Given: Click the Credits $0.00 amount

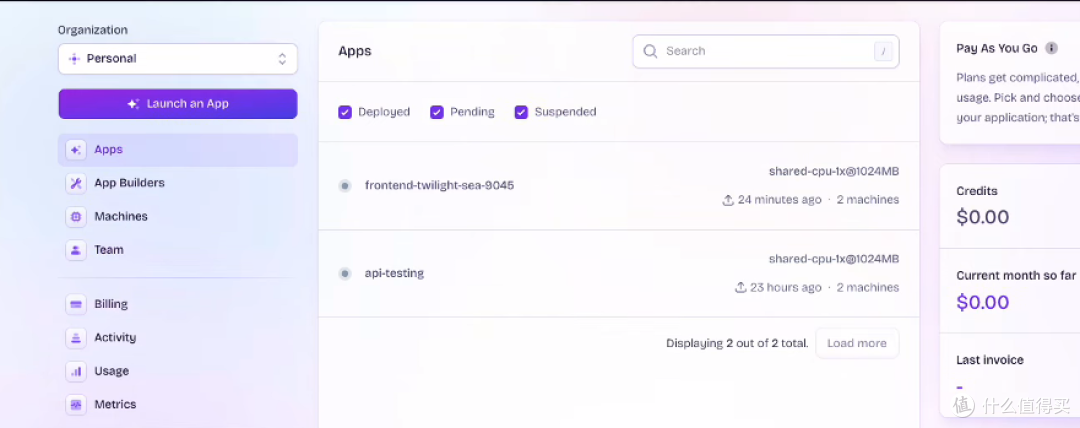Looking at the screenshot, I should click(x=983, y=217).
